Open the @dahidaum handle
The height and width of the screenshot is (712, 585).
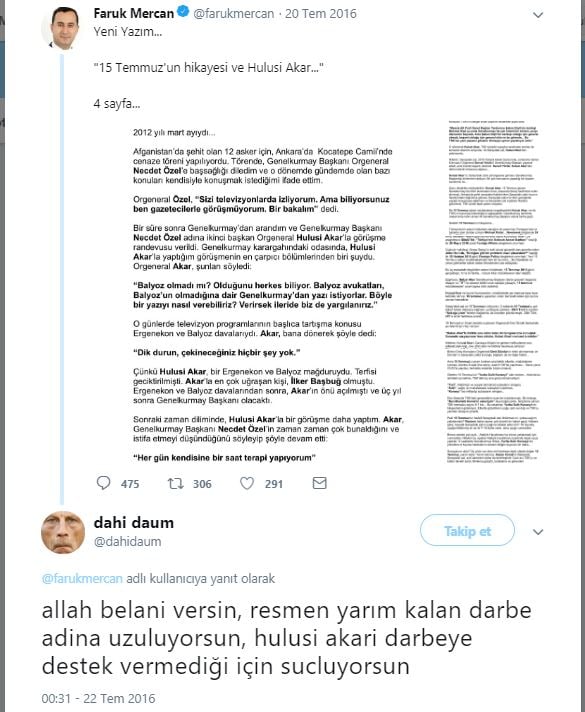click(x=127, y=541)
